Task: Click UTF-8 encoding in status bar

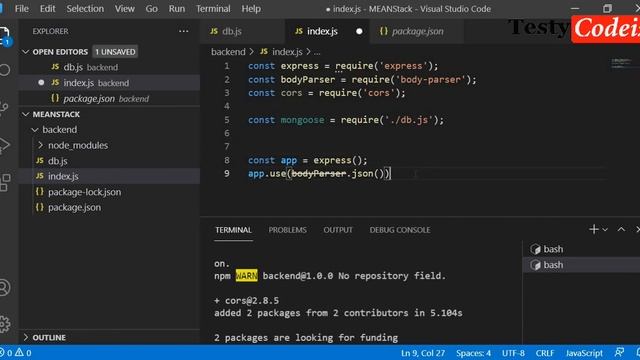Action: (x=513, y=353)
